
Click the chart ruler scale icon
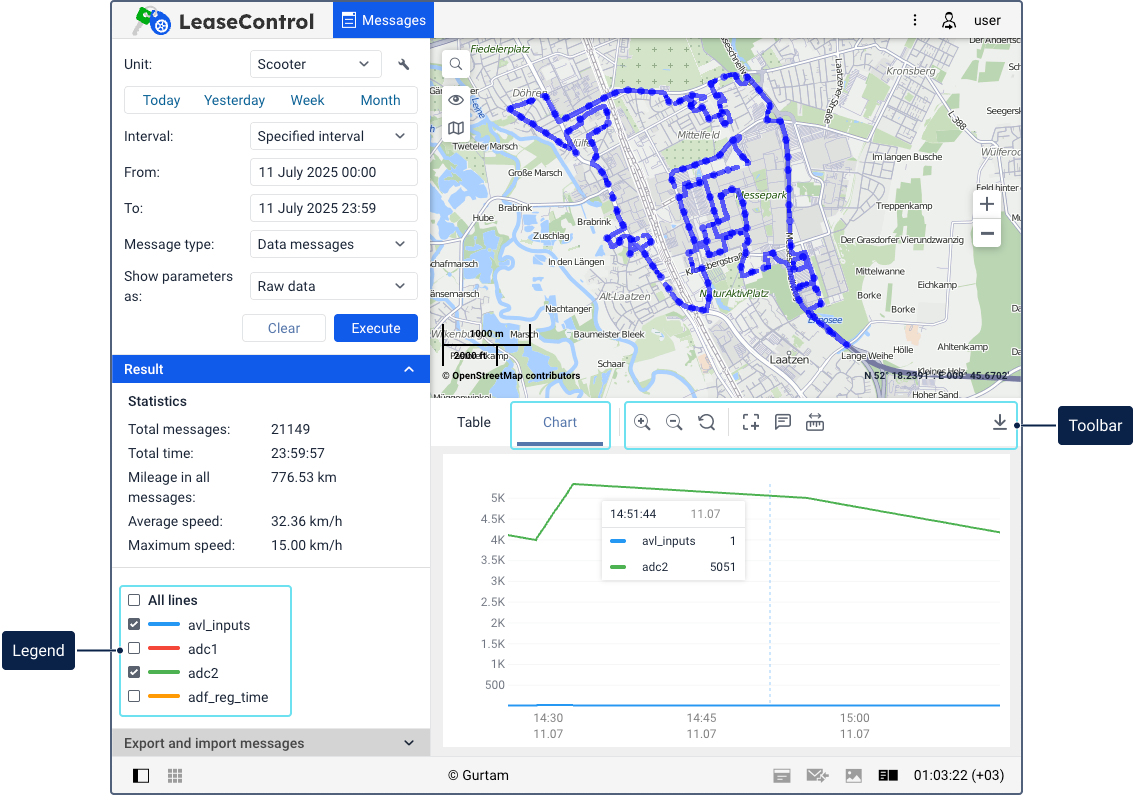tap(815, 422)
